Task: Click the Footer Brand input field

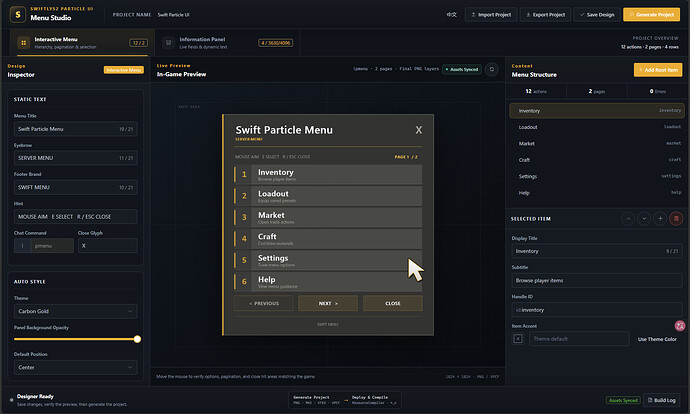Action: 75,187
